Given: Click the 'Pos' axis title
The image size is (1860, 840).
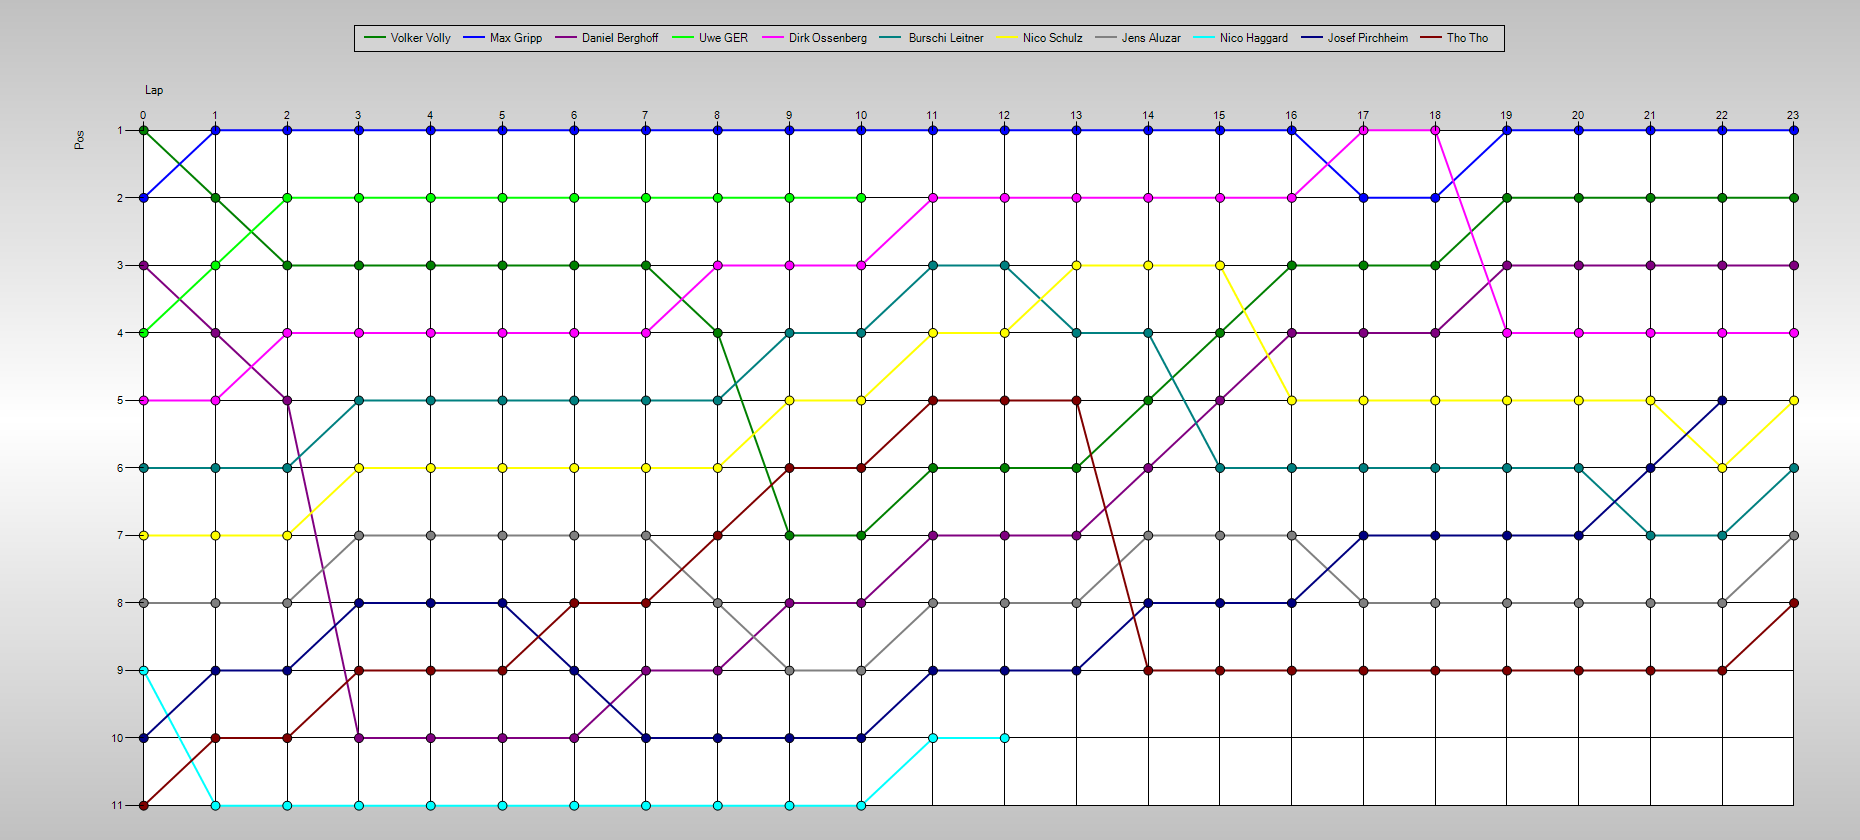Looking at the screenshot, I should coord(79,140).
